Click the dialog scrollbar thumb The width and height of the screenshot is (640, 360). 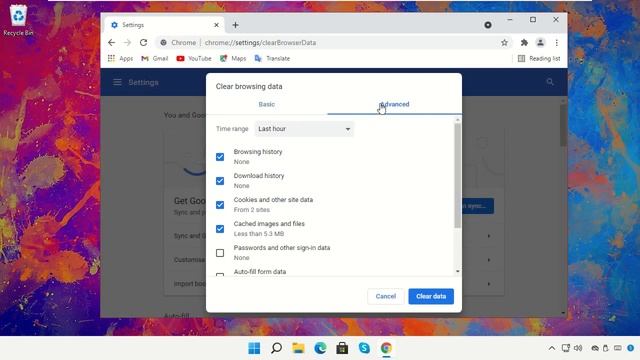coord(457,176)
